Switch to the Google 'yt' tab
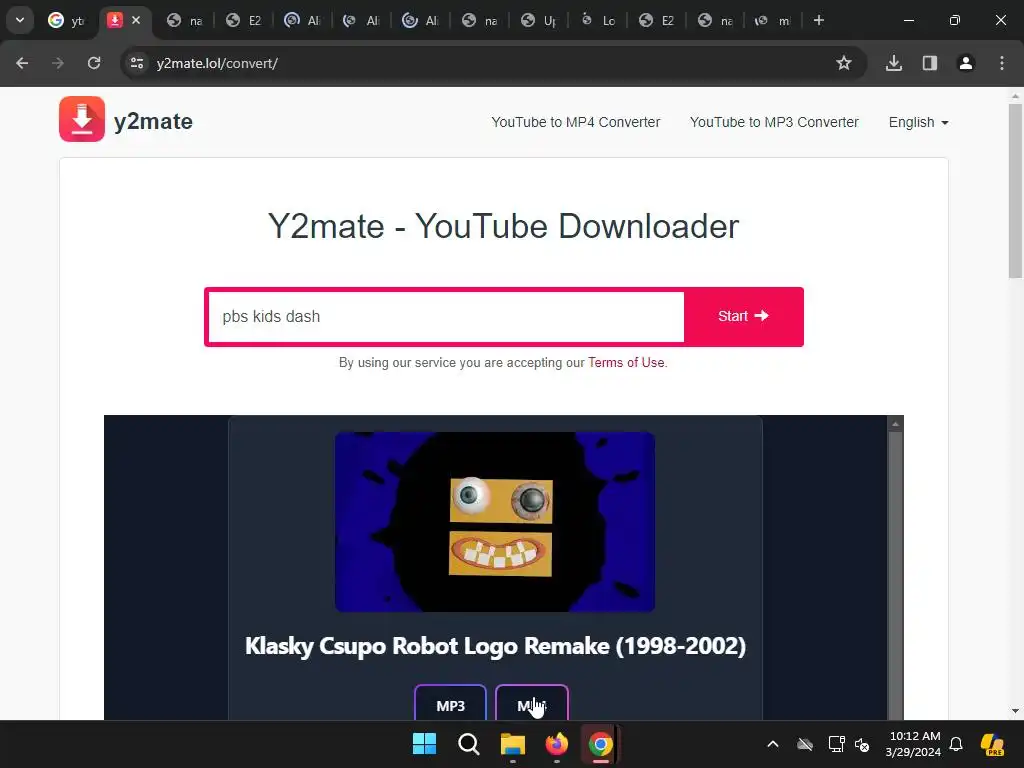Image resolution: width=1024 pixels, height=768 pixels. tap(66, 20)
